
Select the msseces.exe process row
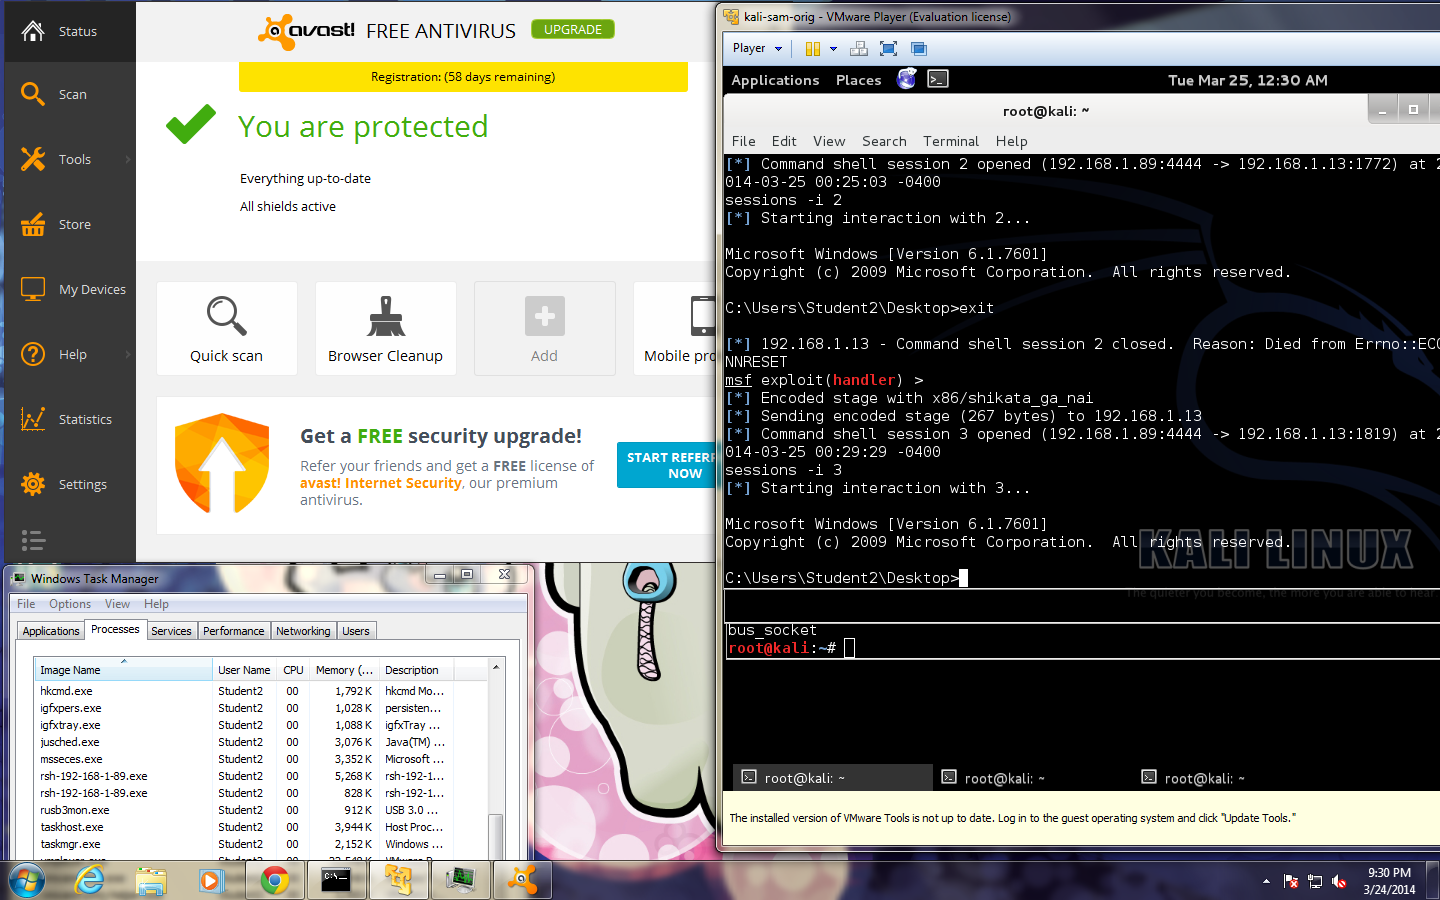242,759
